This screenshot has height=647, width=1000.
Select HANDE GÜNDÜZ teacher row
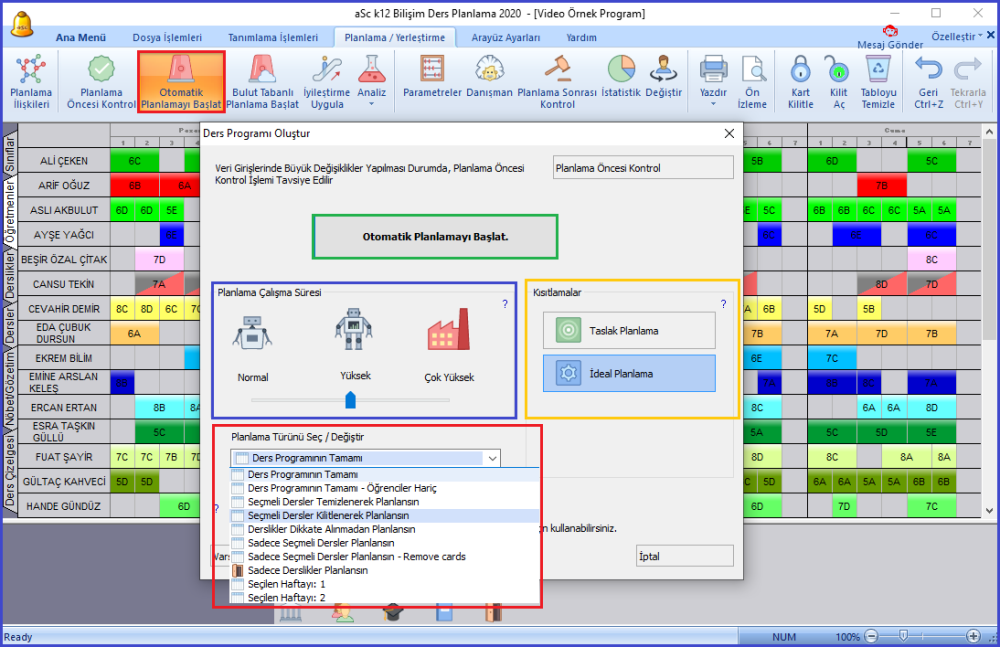(x=64, y=506)
